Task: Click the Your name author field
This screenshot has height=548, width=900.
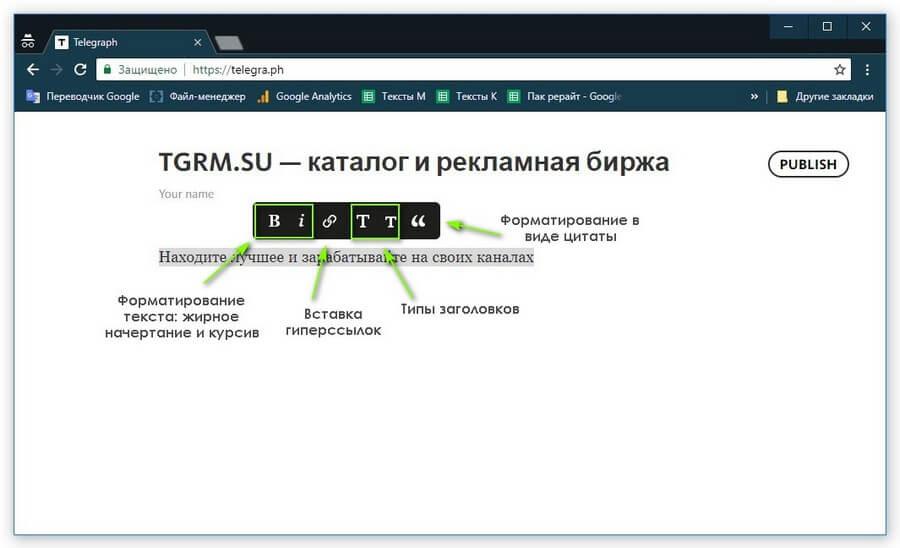Action: (187, 194)
